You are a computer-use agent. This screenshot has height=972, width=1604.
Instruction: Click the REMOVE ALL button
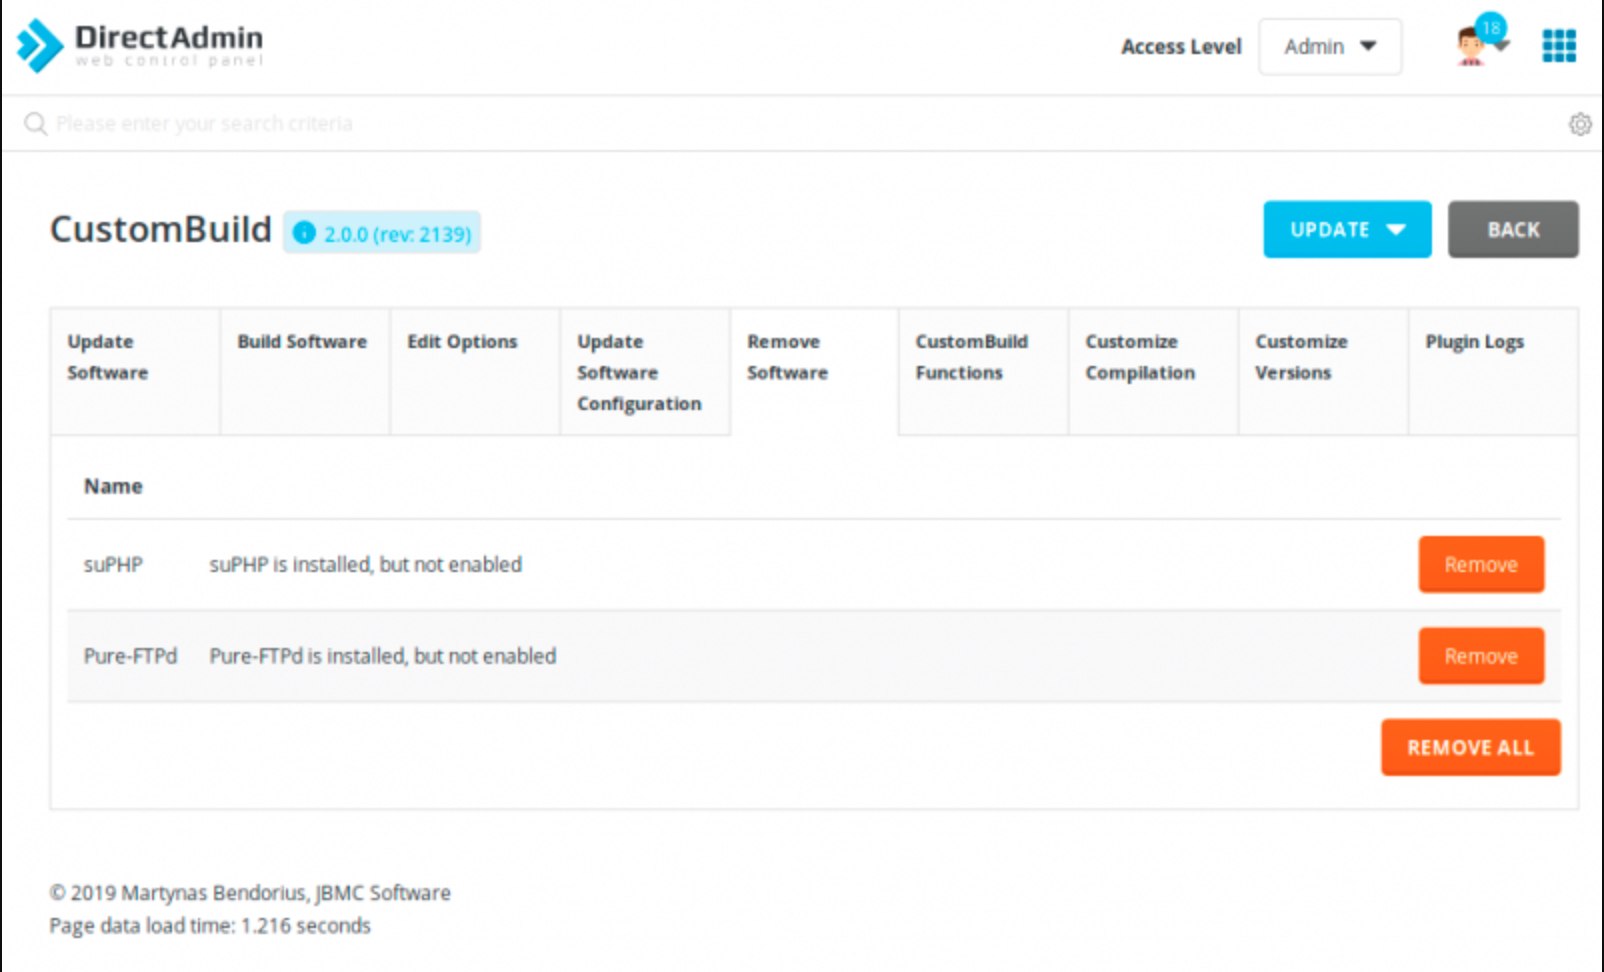(x=1470, y=747)
